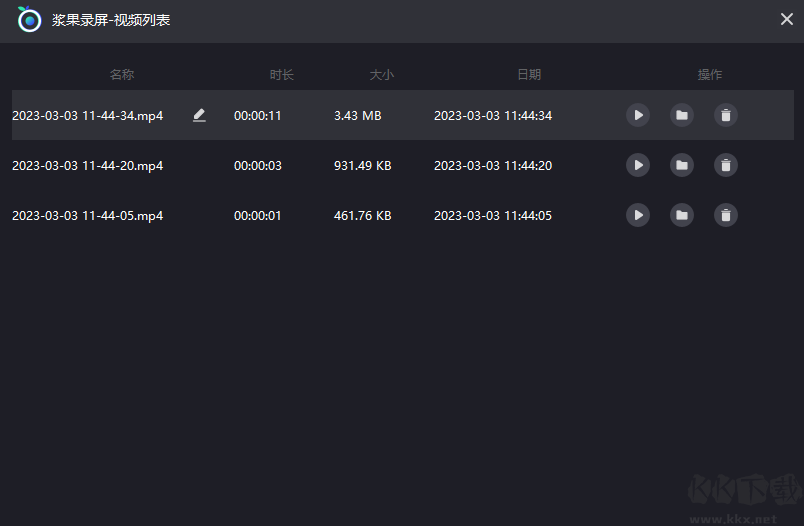Select the 2023-03-03 11-44-34.mp4 file name

pos(87,116)
